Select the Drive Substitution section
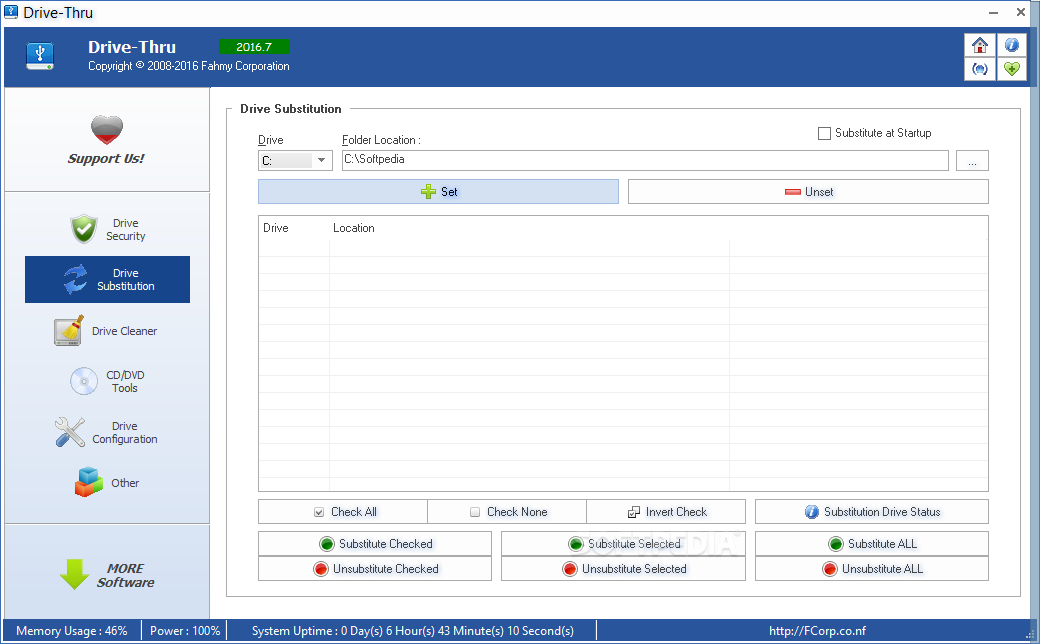The height and width of the screenshot is (644, 1040). pos(107,279)
